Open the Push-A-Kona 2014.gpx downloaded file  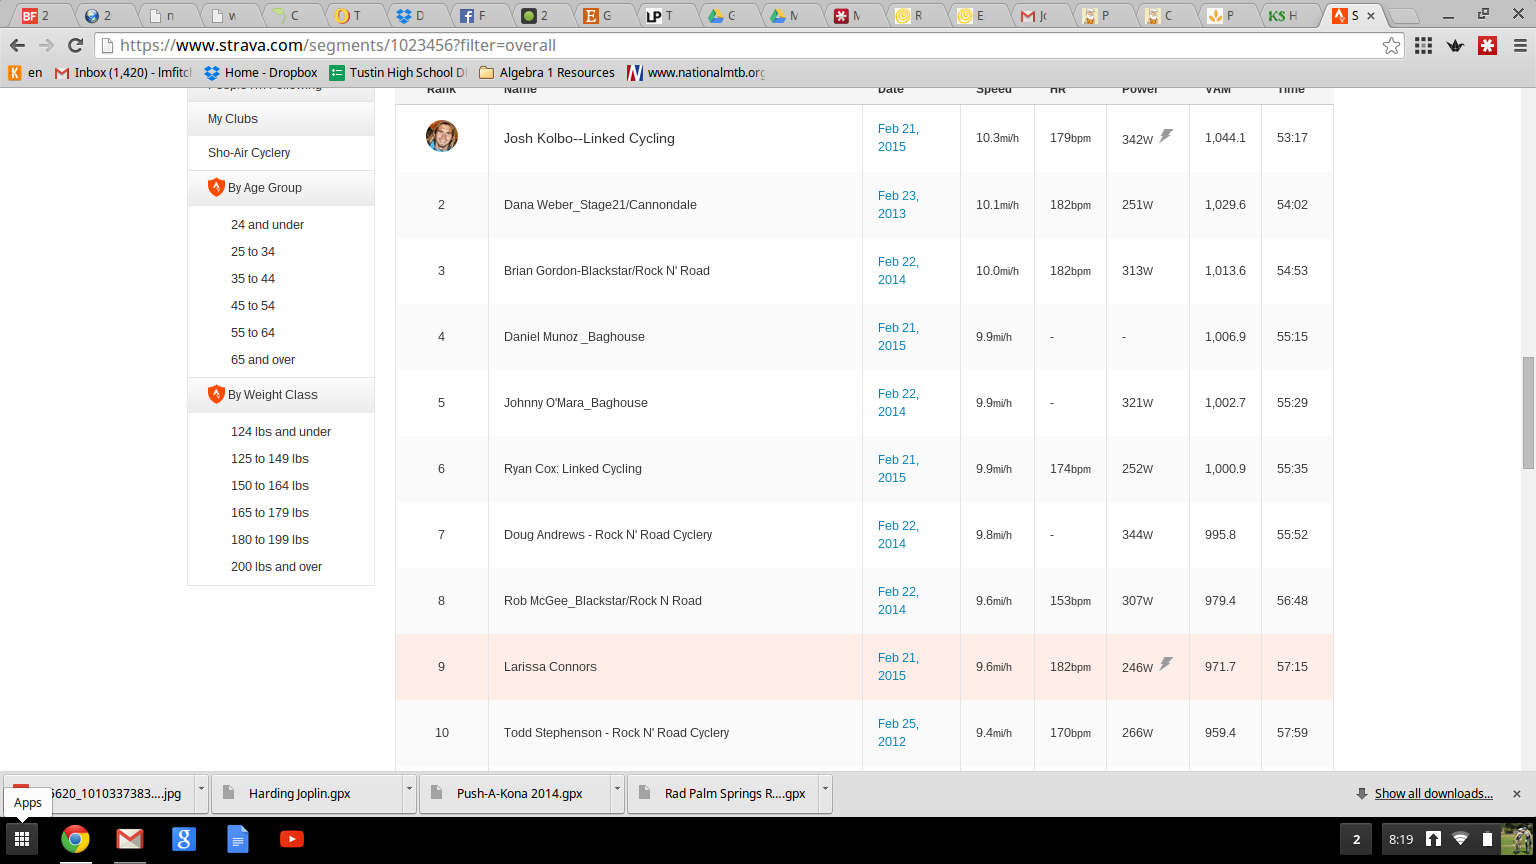pos(514,793)
